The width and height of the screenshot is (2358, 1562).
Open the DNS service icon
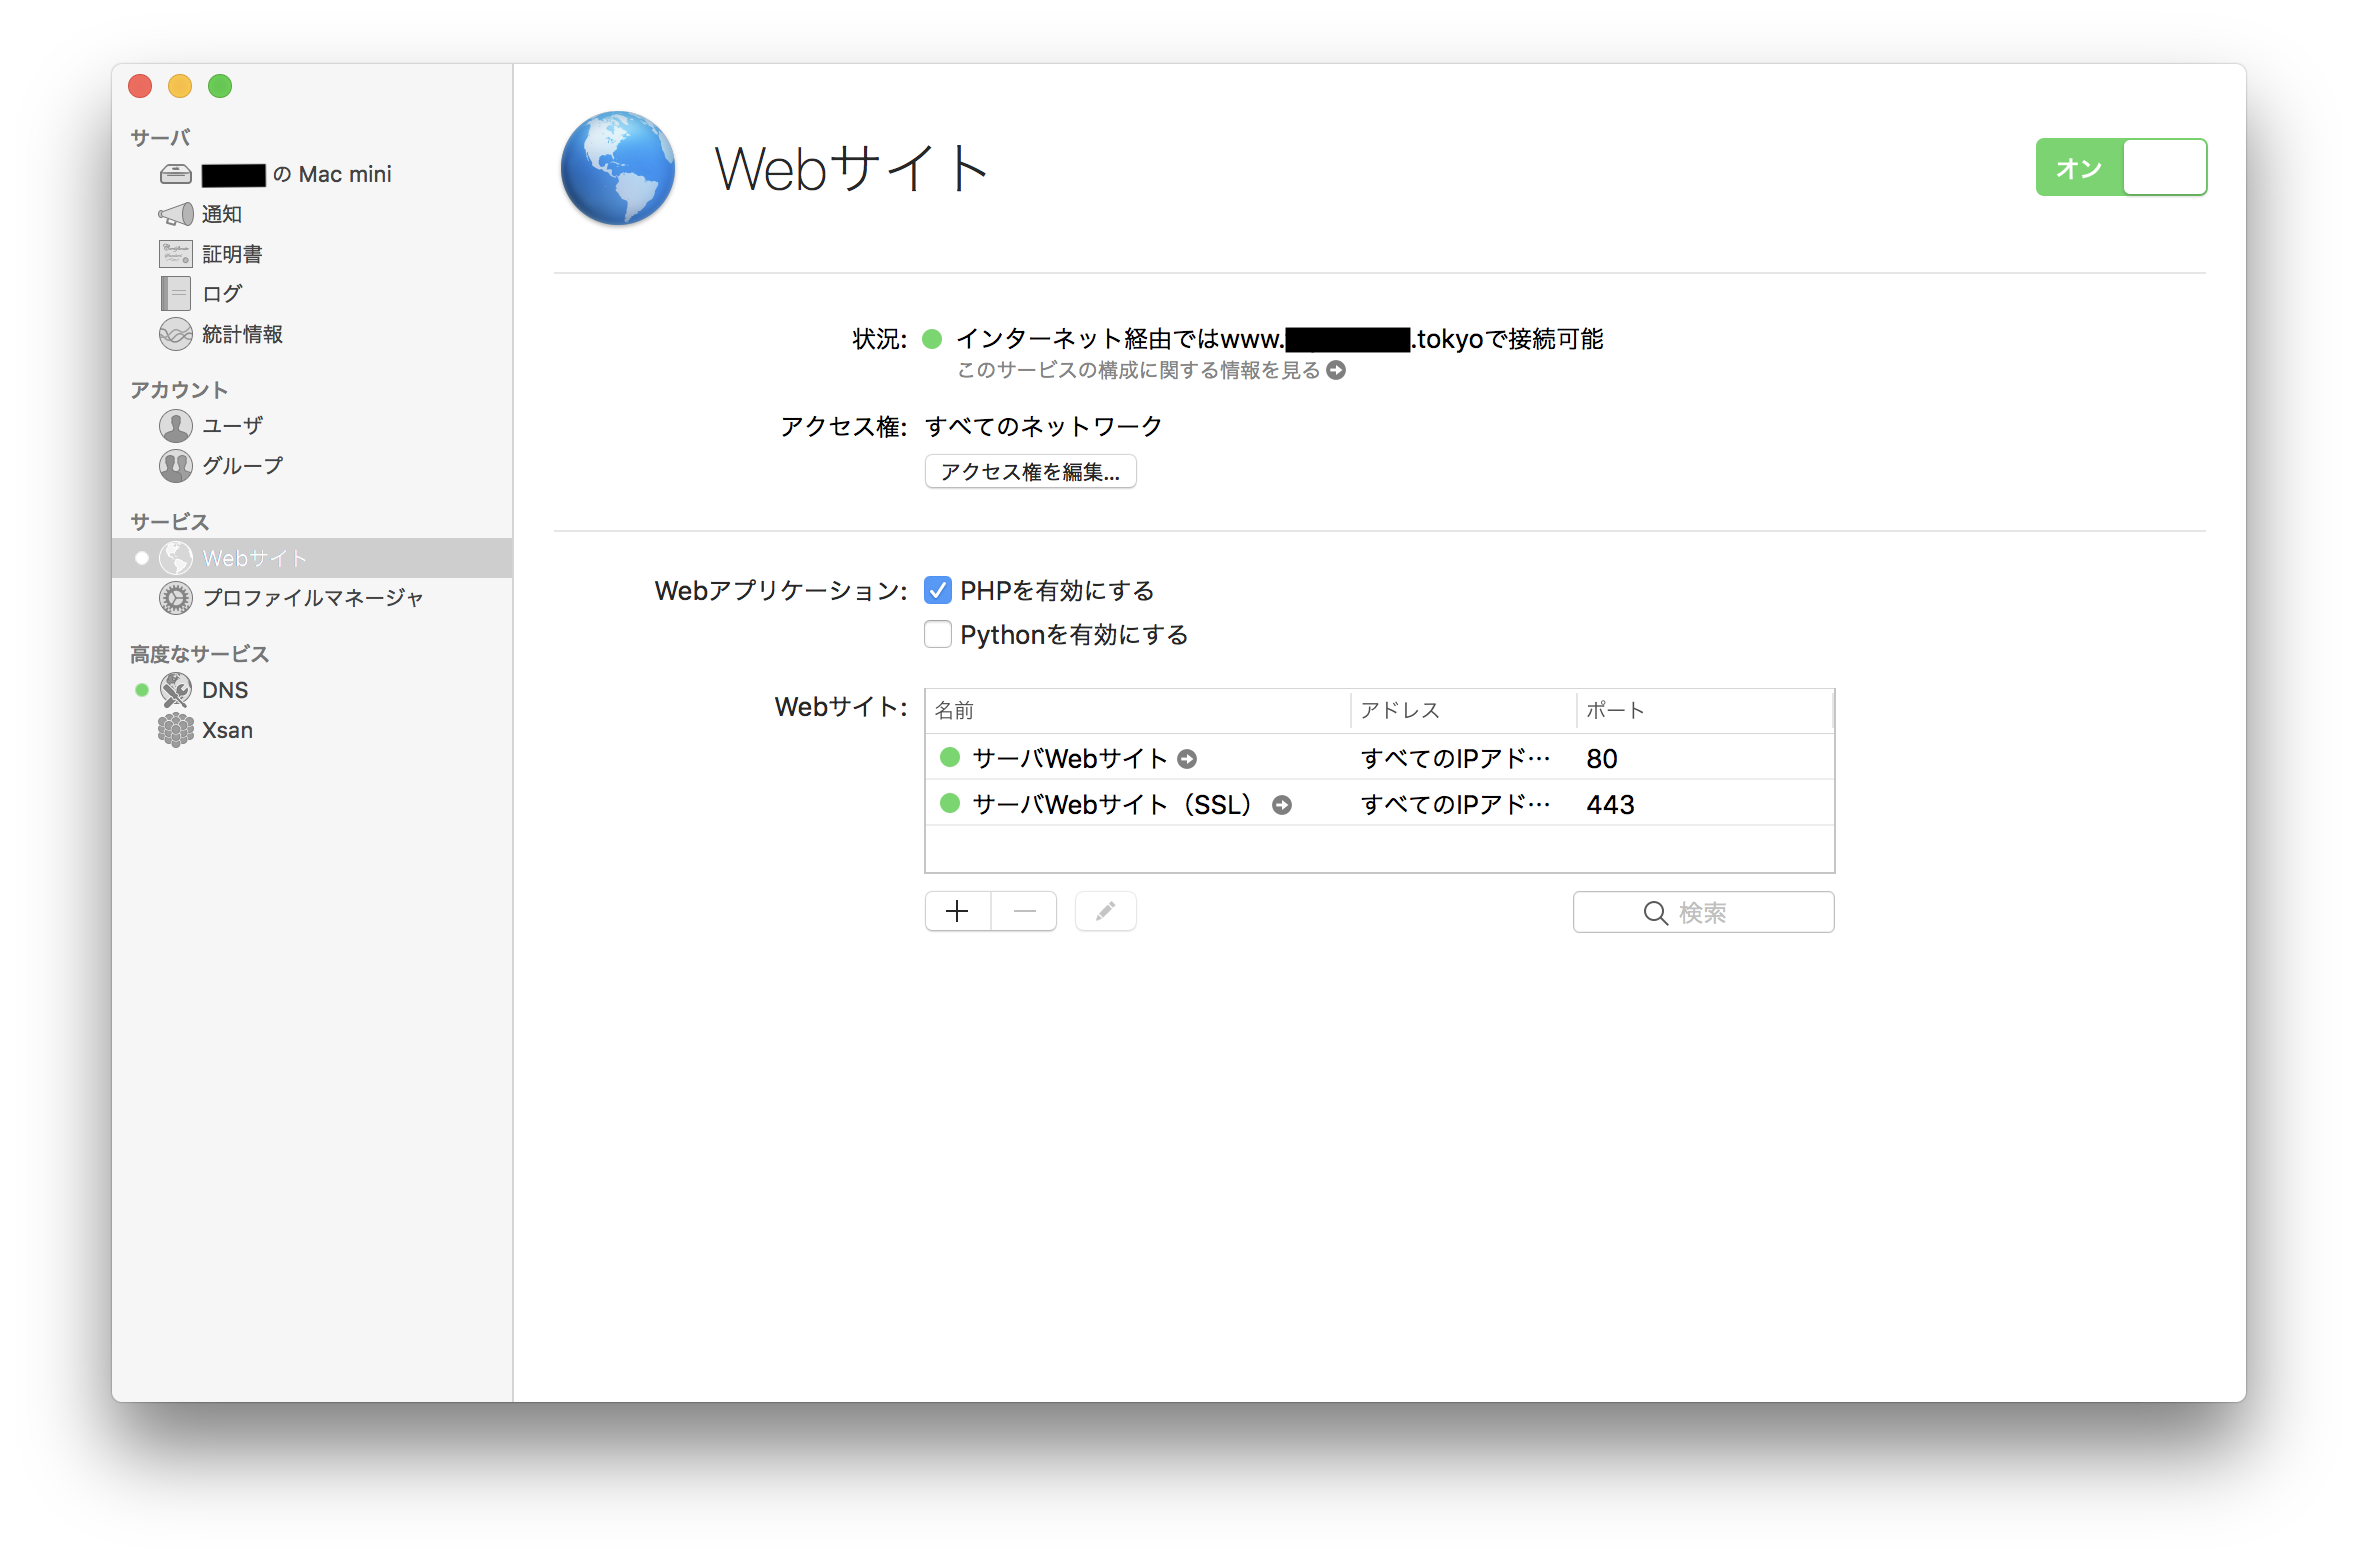point(175,690)
